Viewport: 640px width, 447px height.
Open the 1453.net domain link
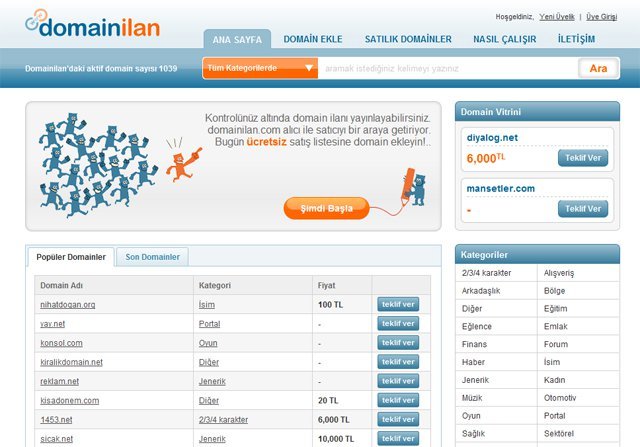coord(56,420)
